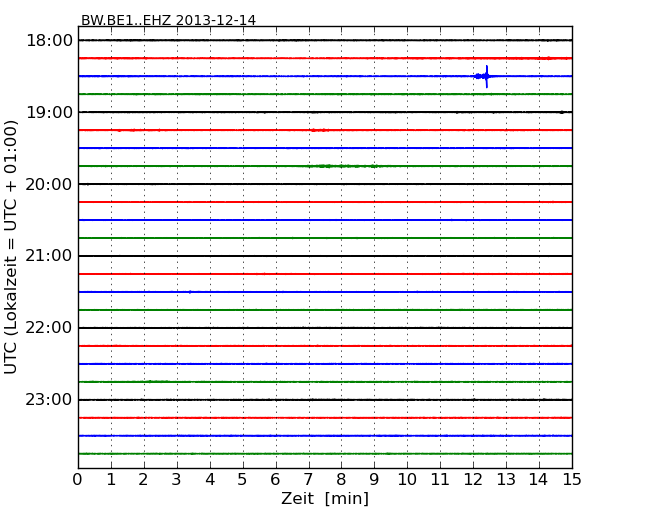Screen dimensions: 650x520
Task: Click the x-axis tick label '6'
Action: pyautogui.click(x=276, y=479)
